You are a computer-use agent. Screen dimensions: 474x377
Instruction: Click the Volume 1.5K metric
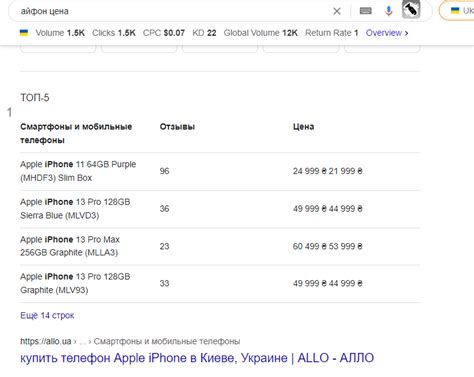click(x=60, y=33)
